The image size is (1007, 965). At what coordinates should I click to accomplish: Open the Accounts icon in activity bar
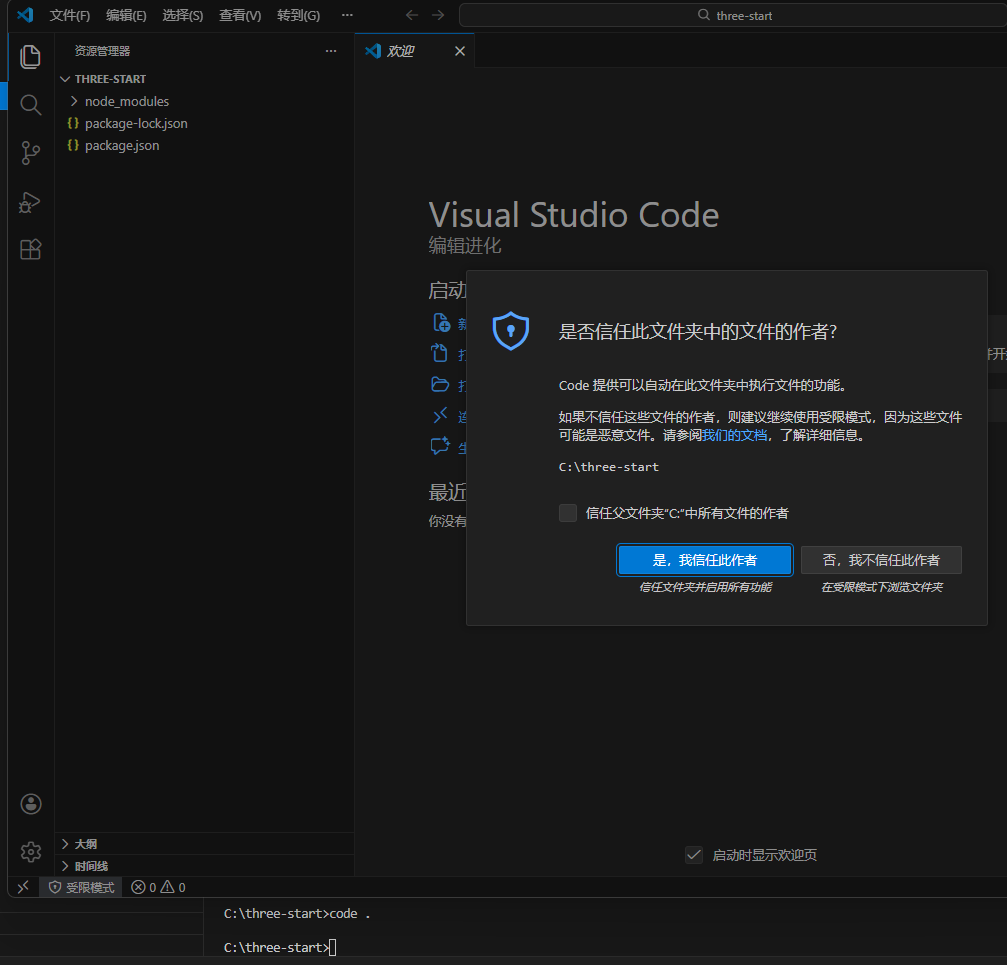(30, 804)
